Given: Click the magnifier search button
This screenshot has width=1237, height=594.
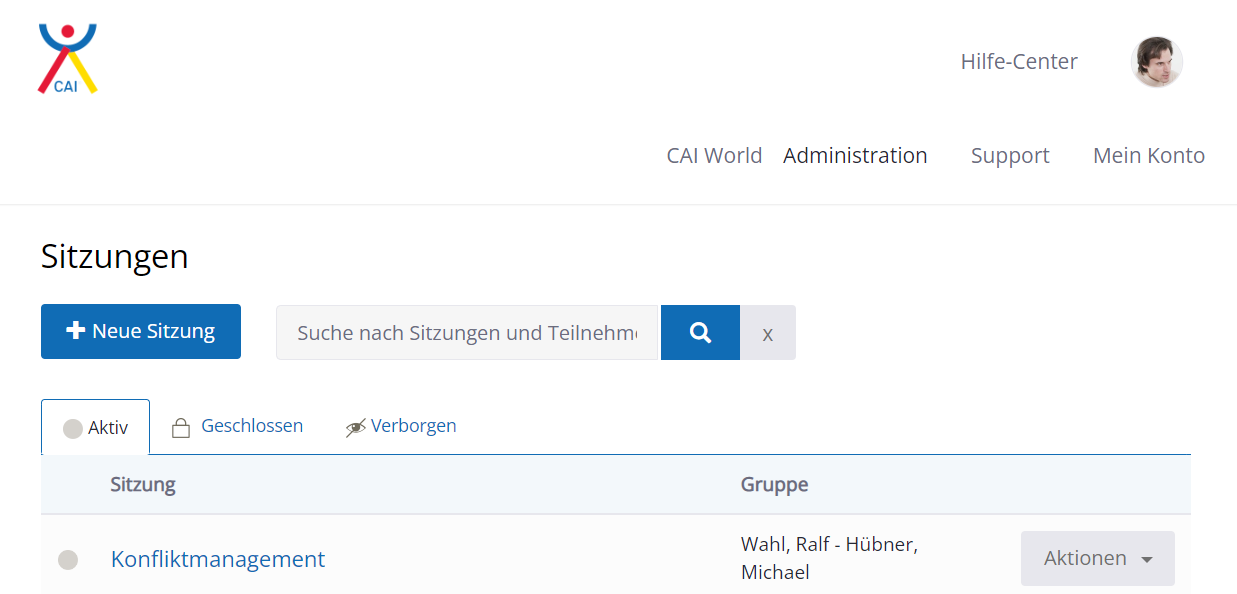Looking at the screenshot, I should [700, 332].
